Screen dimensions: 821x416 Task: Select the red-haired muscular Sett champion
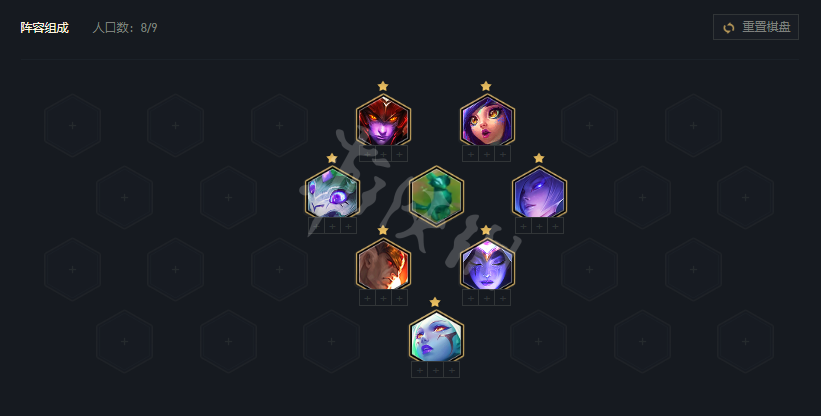tap(383, 266)
